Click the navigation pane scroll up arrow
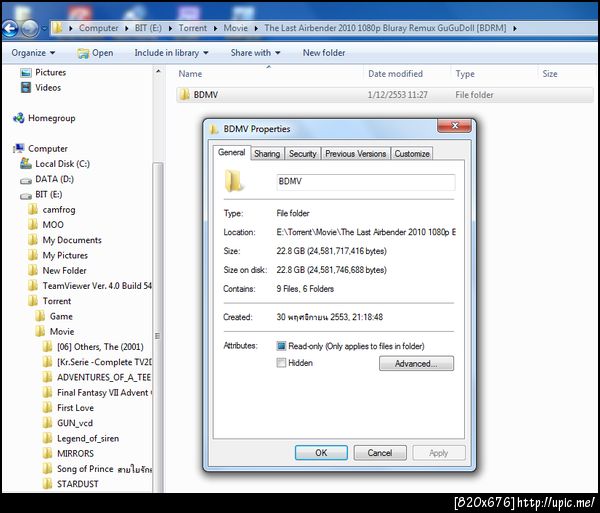 [x=158, y=71]
